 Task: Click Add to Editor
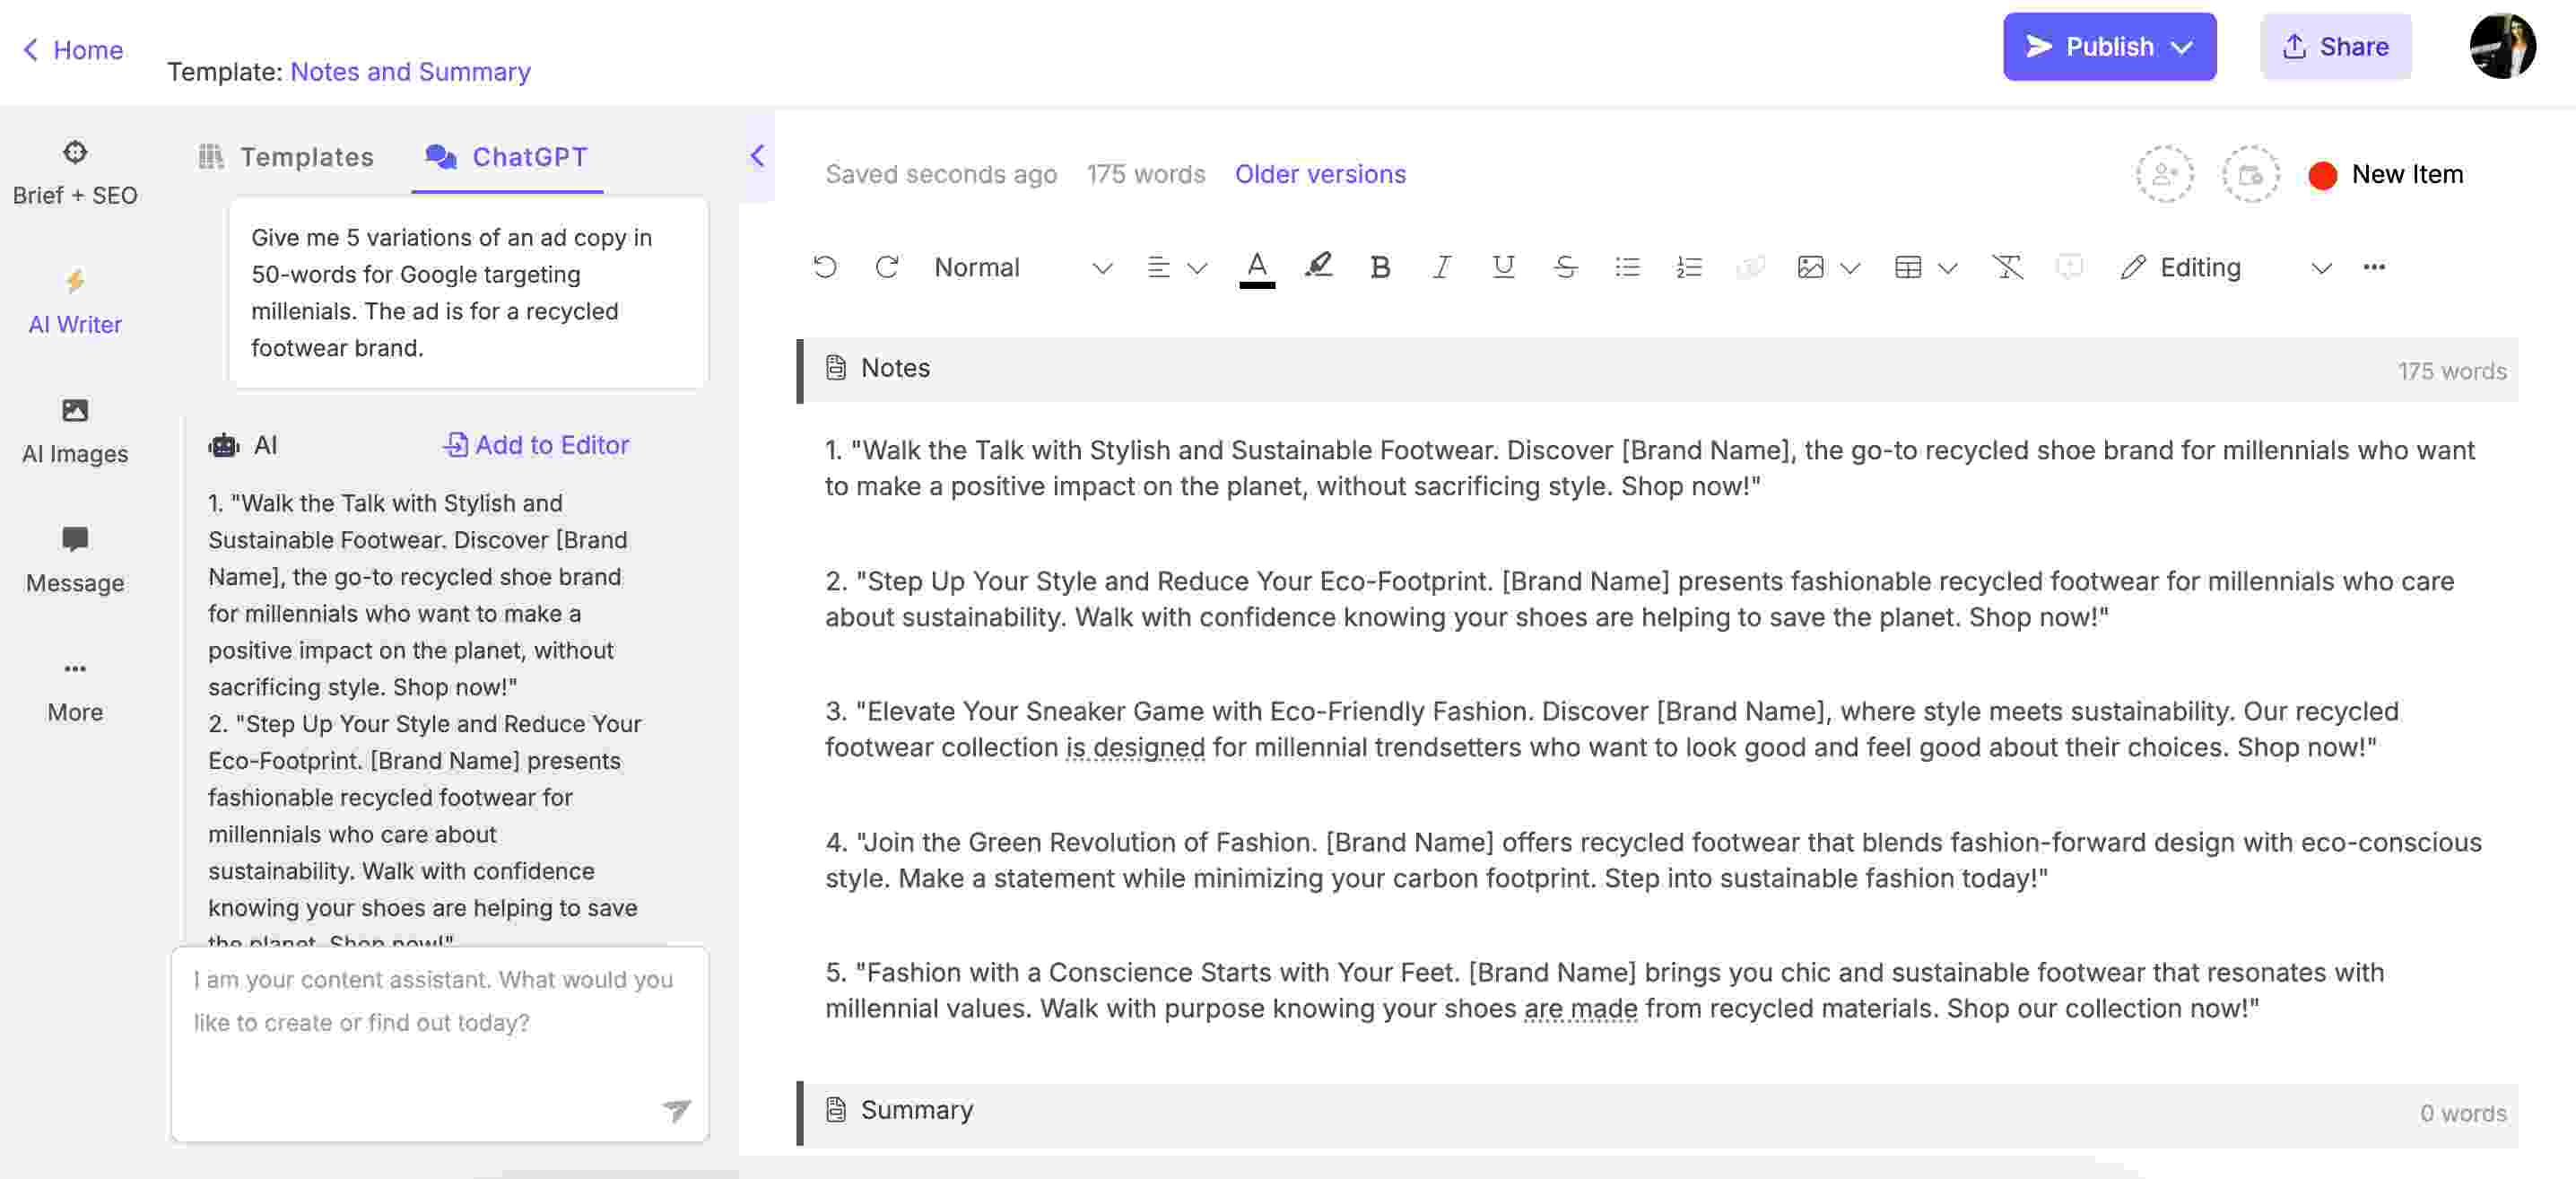[536, 444]
